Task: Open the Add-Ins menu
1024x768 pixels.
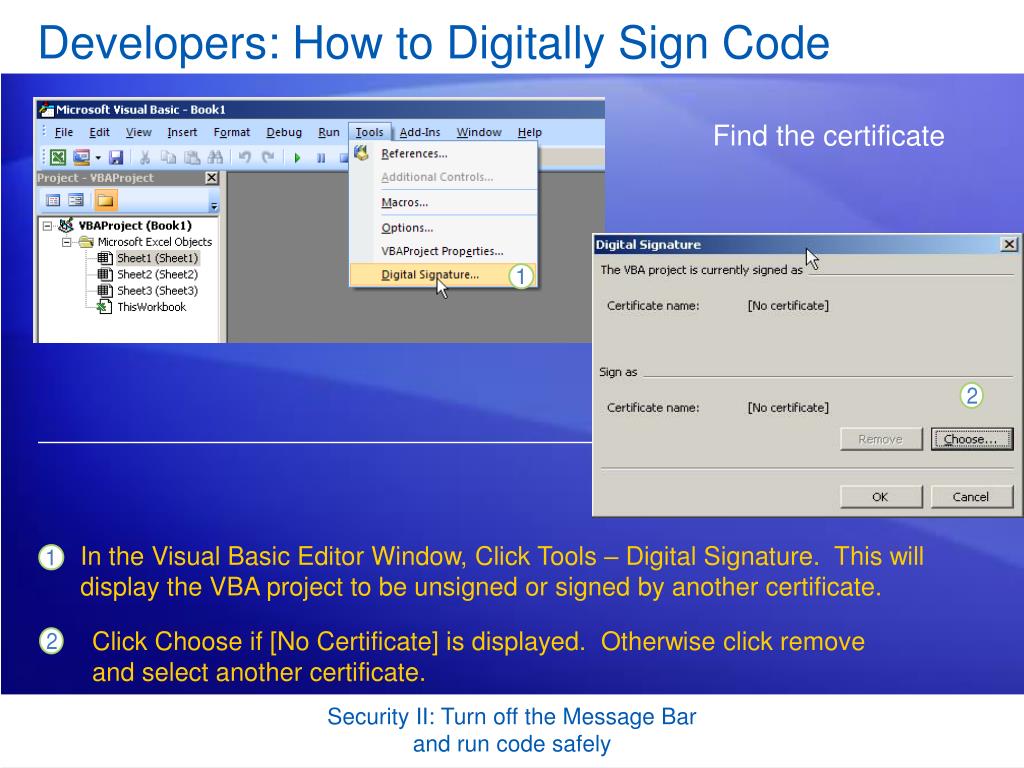Action: [x=420, y=132]
